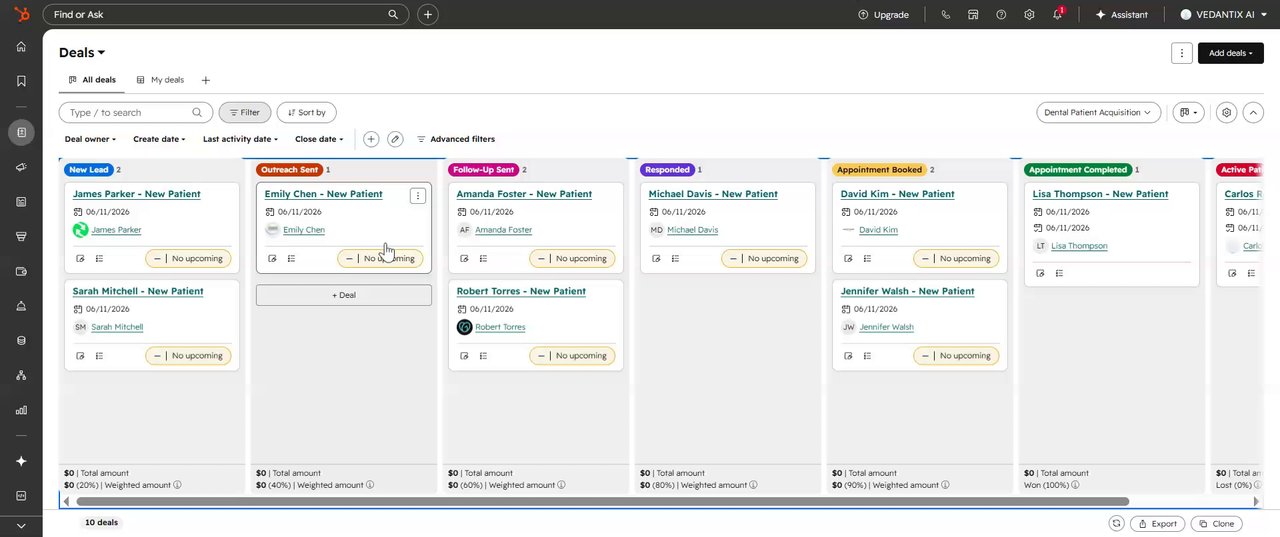Open the settings gear in top navigation

coord(1029,15)
